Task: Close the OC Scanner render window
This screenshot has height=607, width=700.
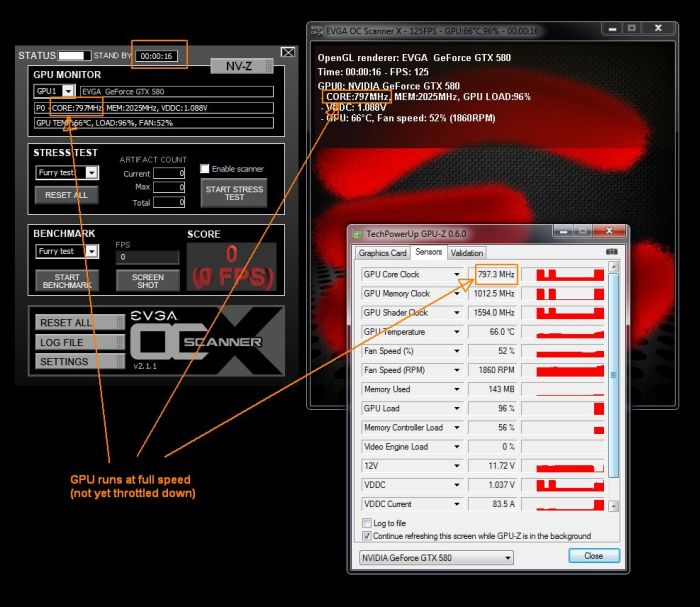Action: [x=658, y=28]
